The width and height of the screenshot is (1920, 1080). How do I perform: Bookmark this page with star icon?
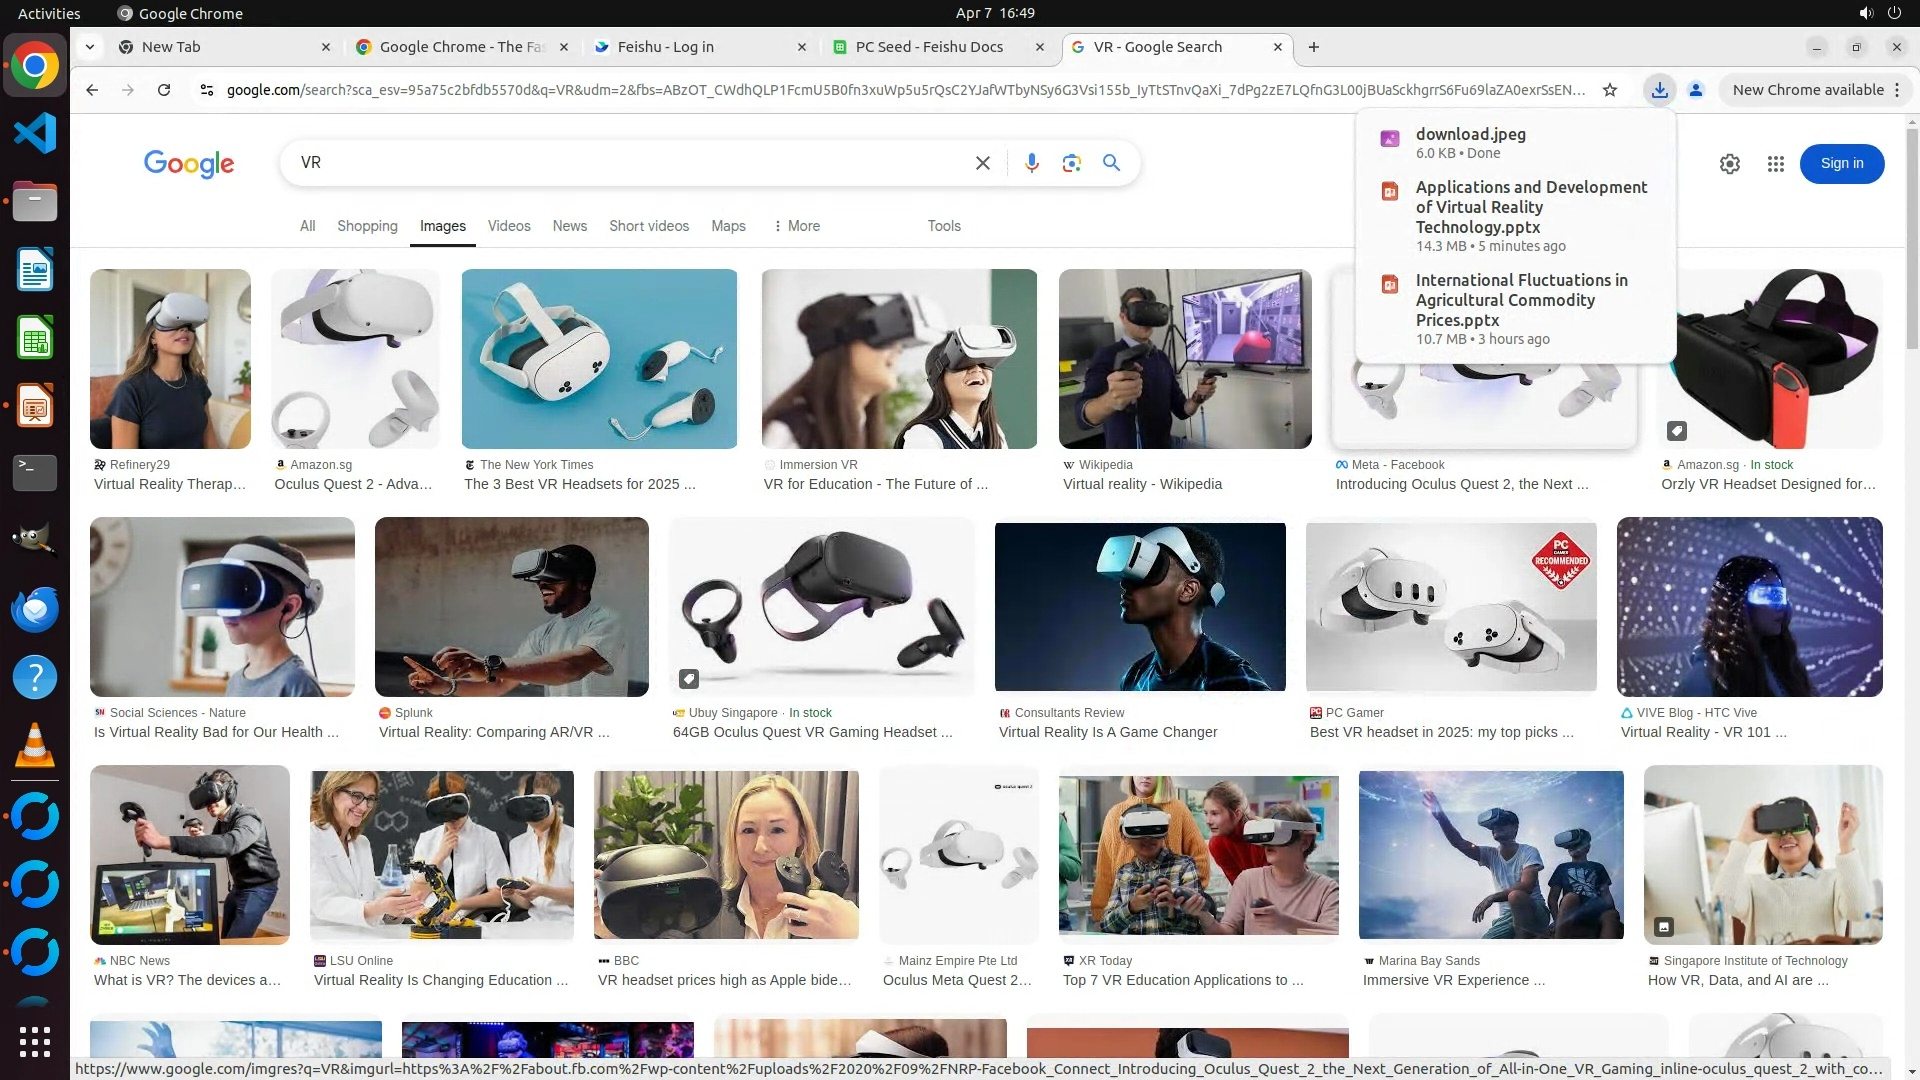point(1610,90)
